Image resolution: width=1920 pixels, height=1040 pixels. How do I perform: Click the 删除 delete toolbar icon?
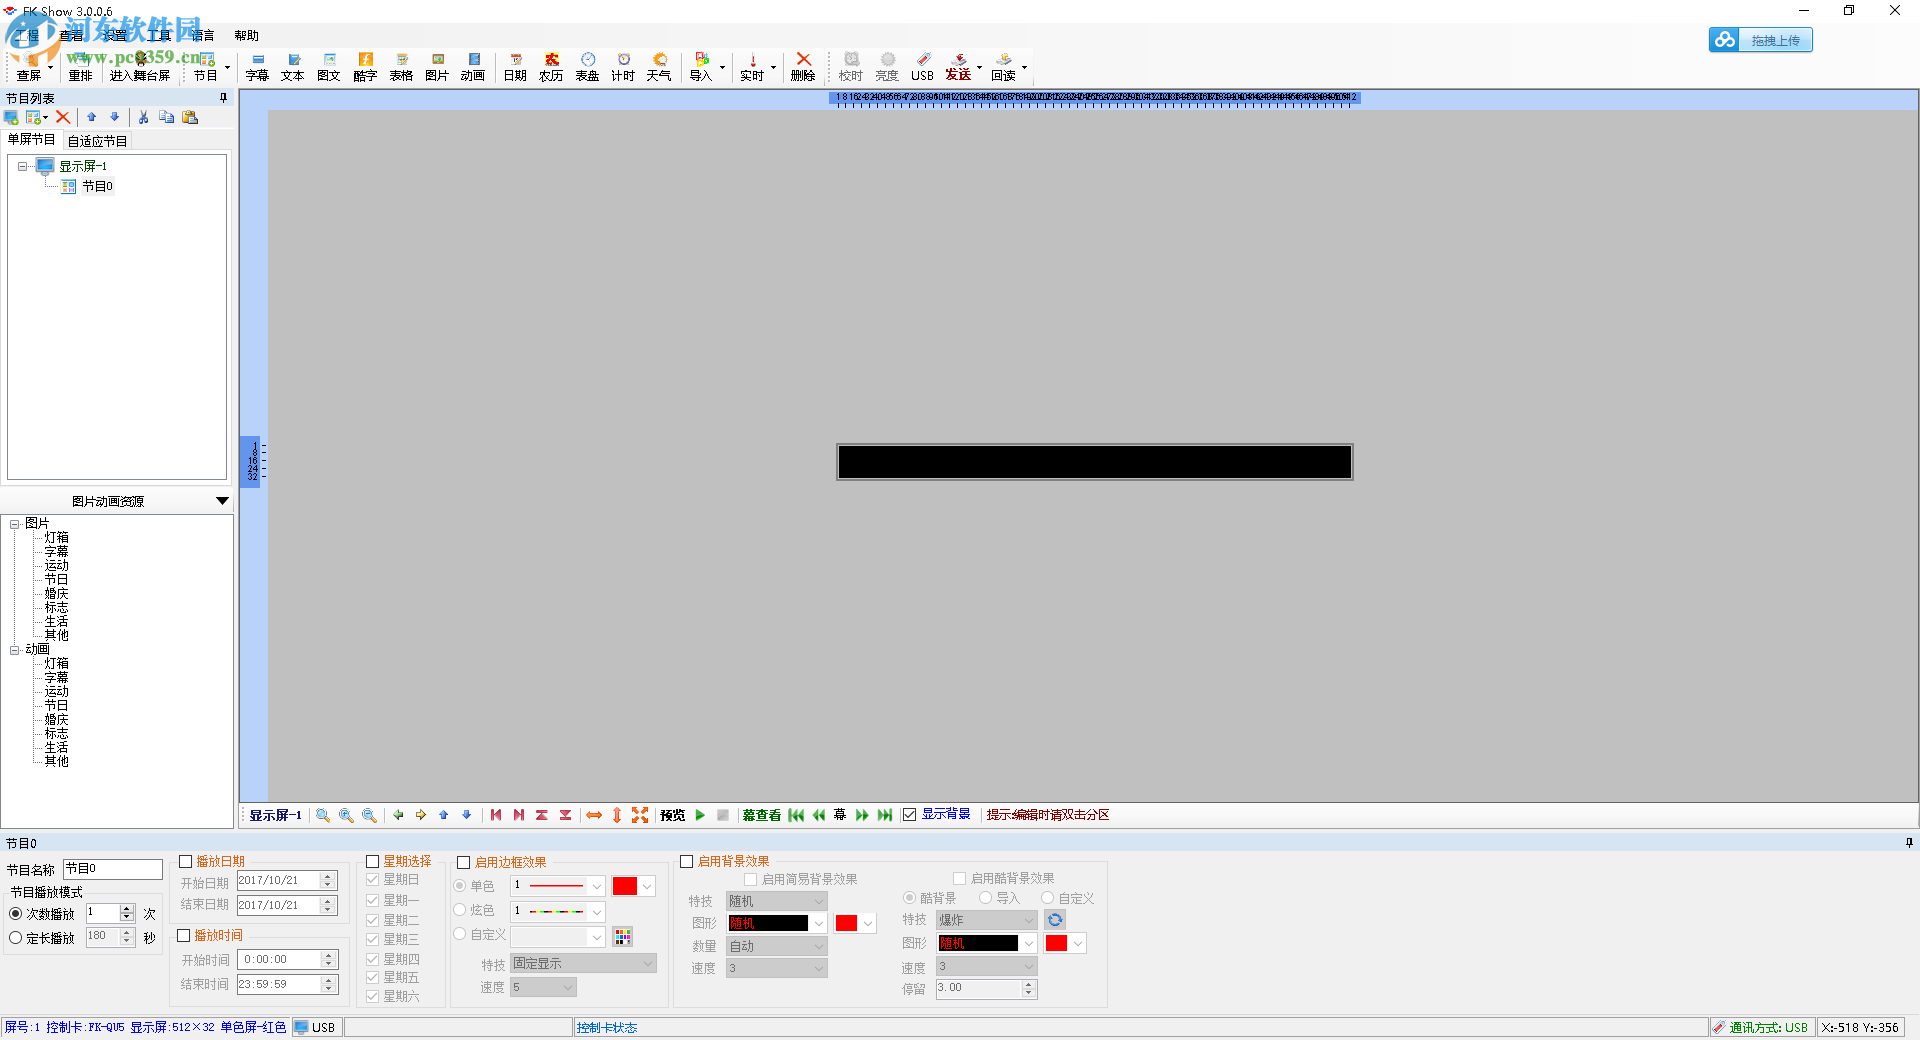tap(803, 67)
